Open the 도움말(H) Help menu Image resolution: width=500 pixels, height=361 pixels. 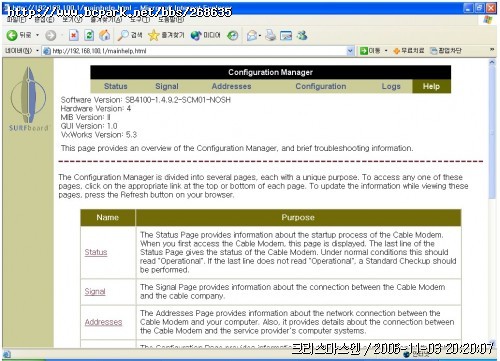point(171,20)
